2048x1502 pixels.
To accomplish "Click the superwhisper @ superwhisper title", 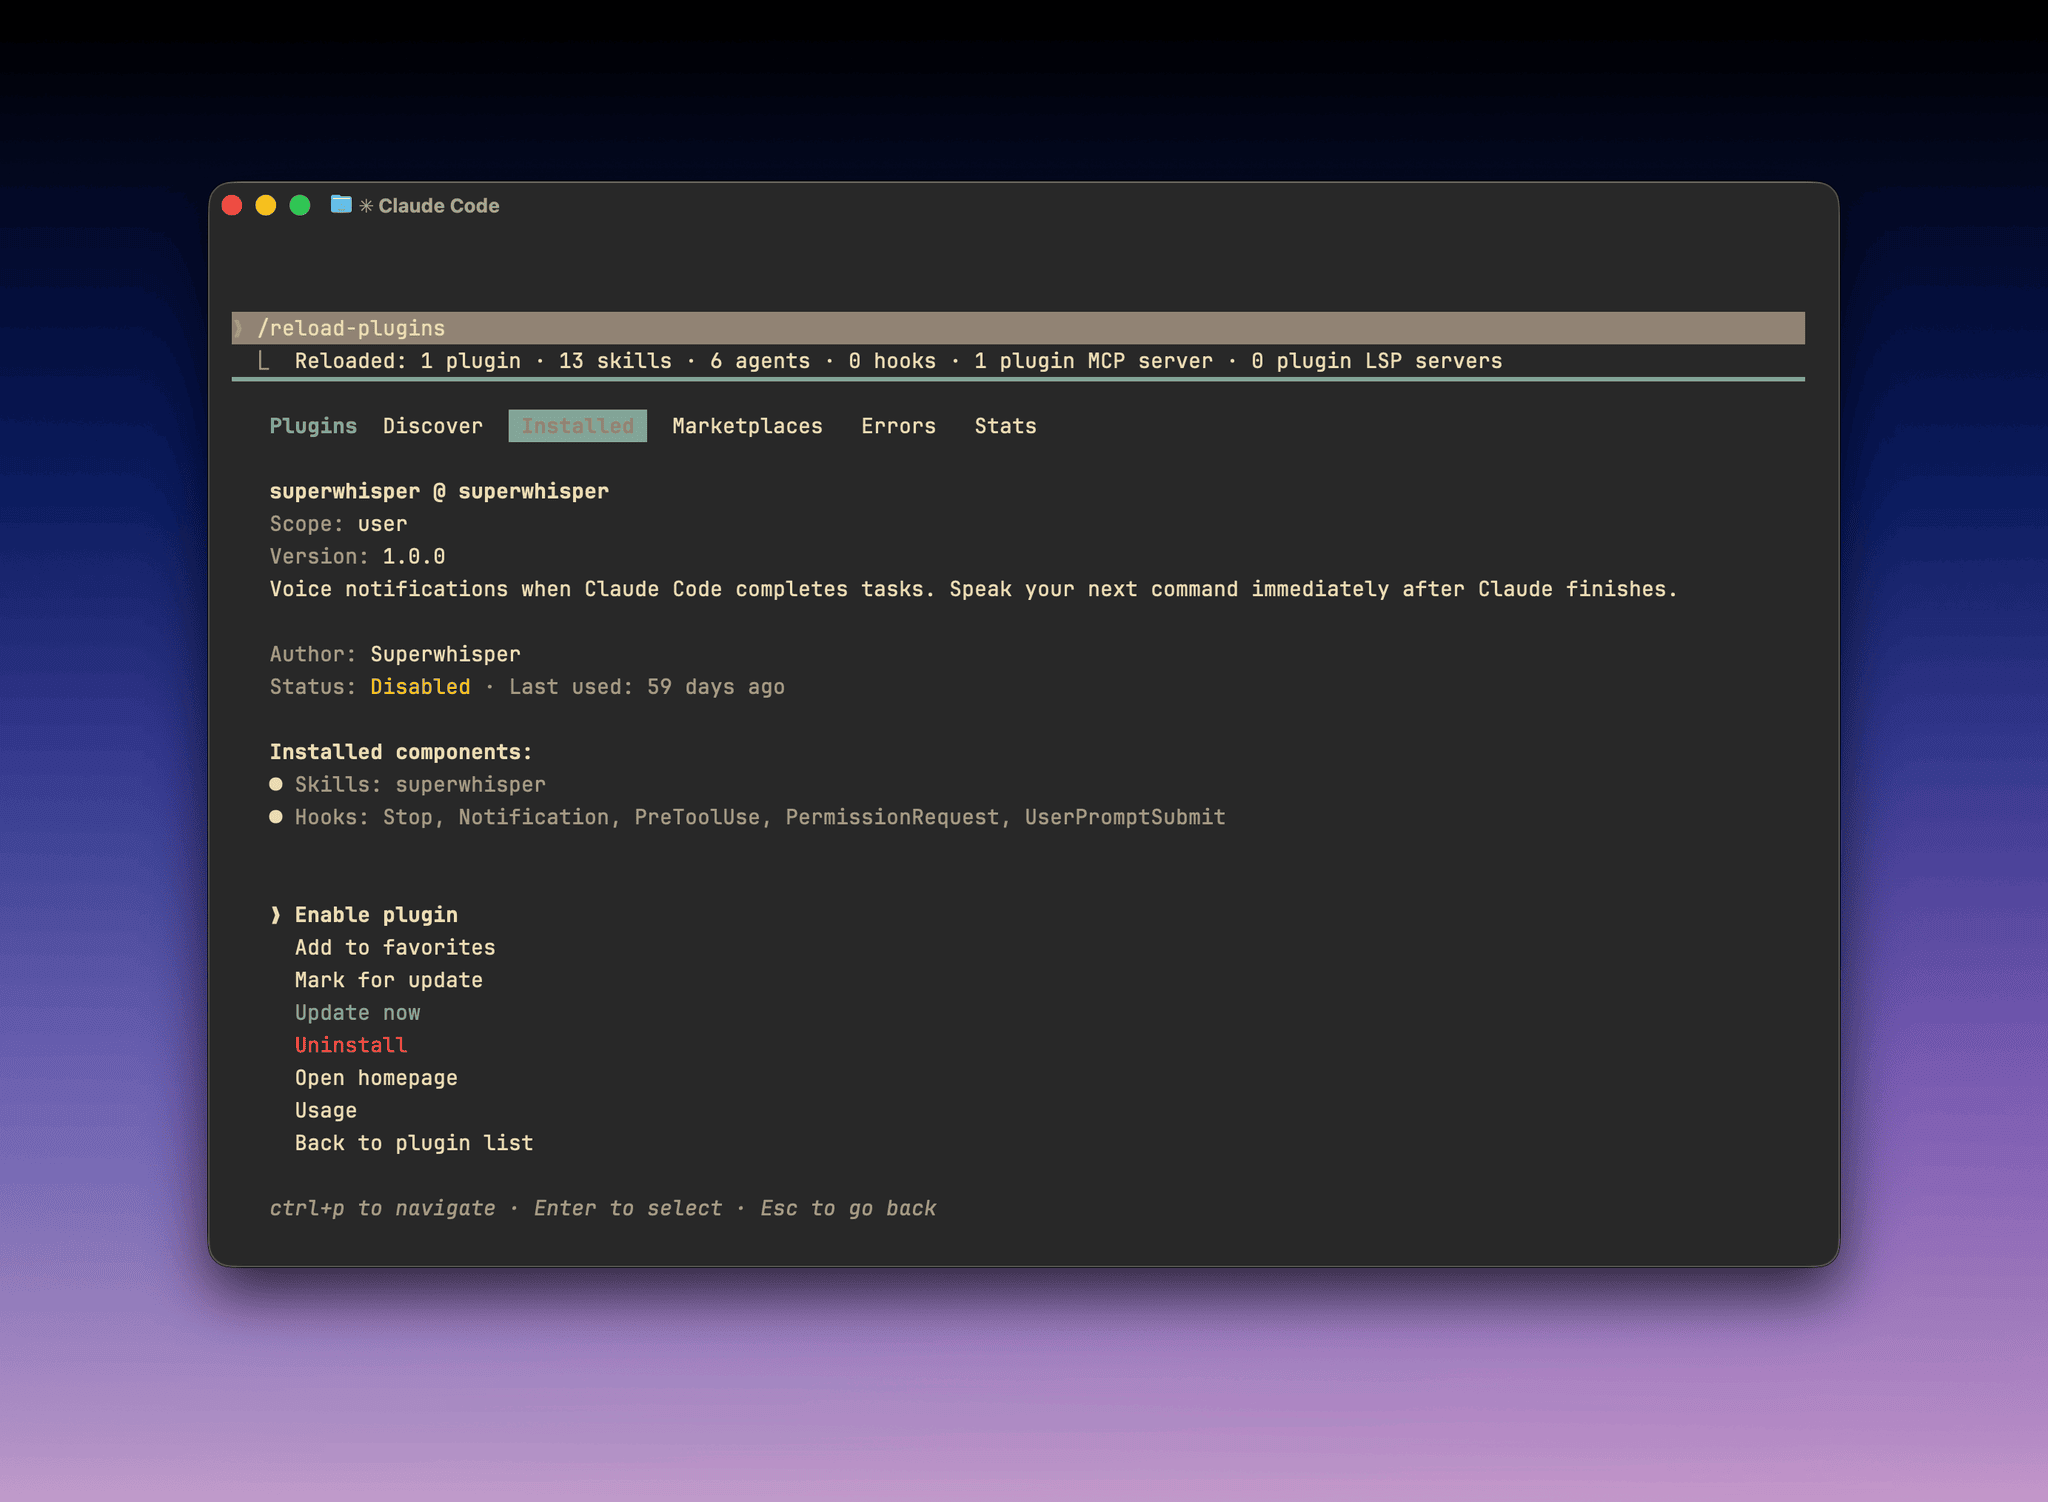I will [x=439, y=491].
